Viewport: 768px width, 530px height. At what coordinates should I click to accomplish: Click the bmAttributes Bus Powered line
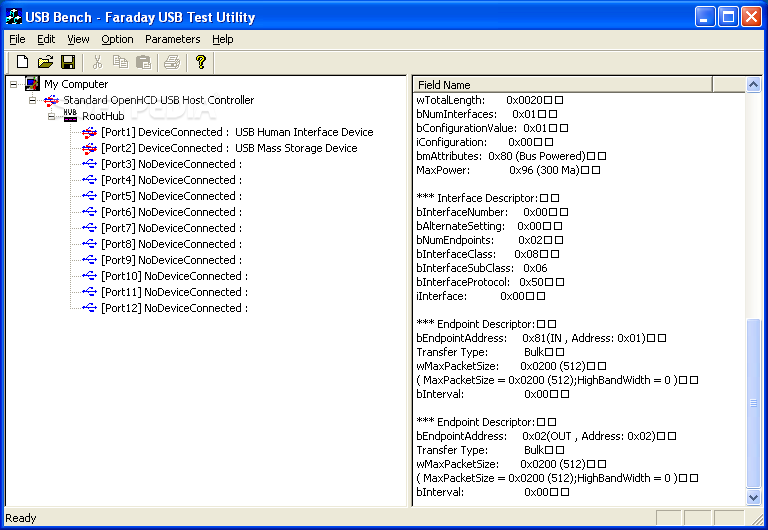click(511, 156)
